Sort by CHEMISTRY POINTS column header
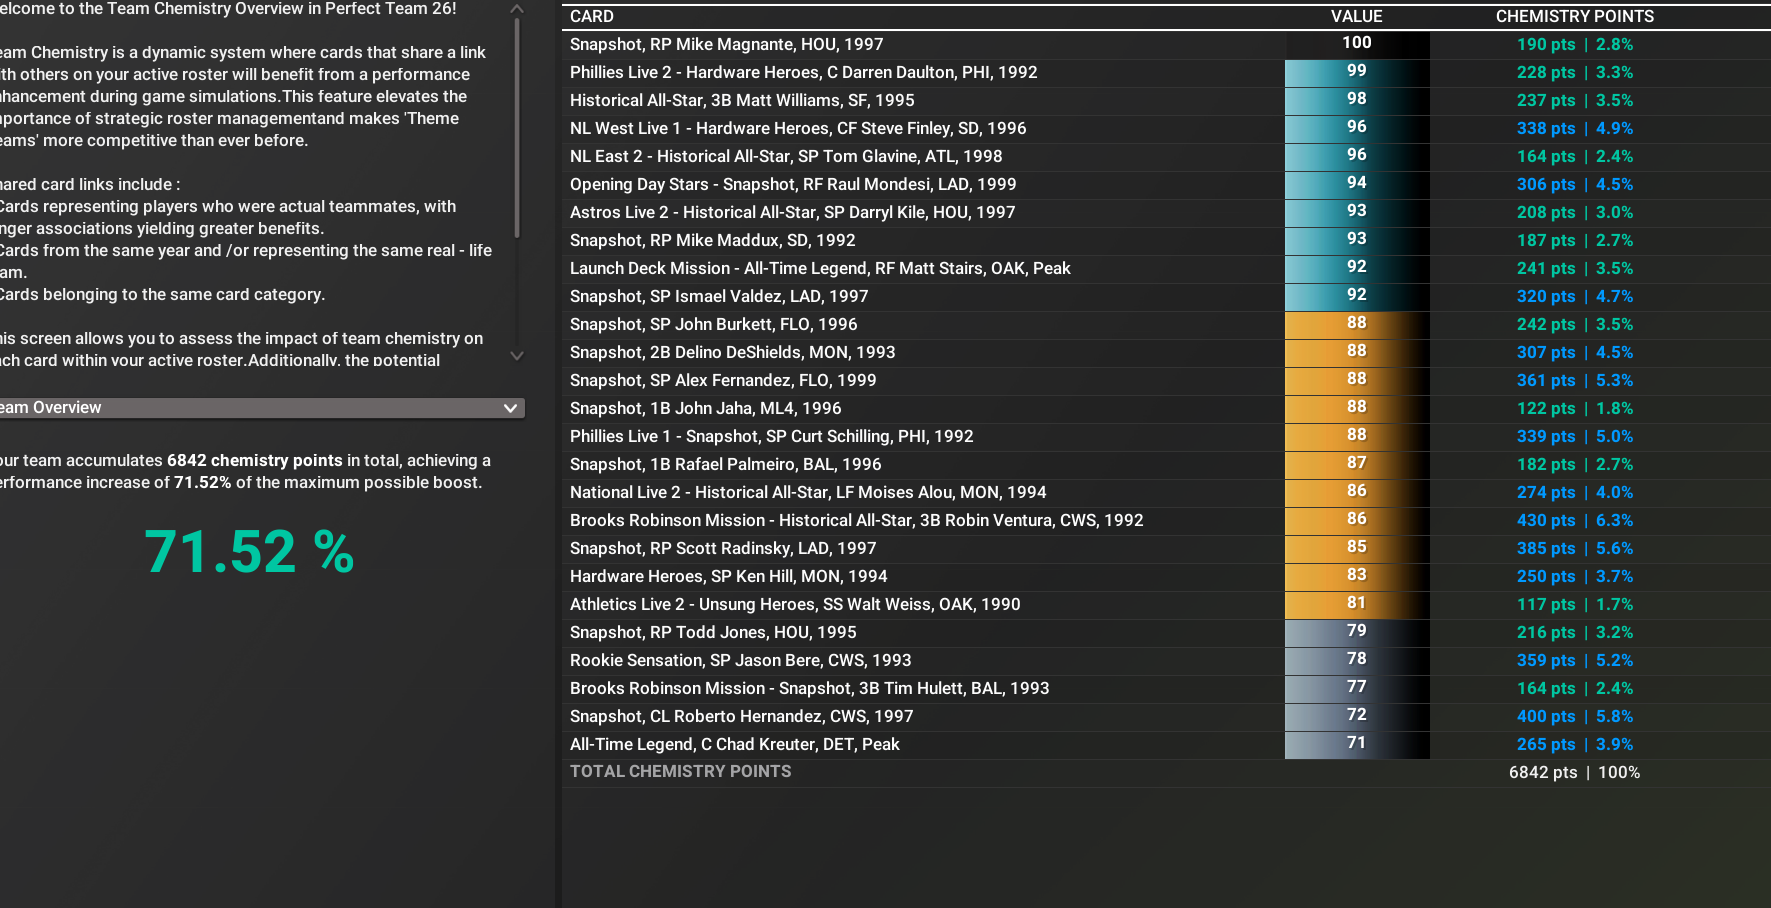This screenshot has width=1771, height=908. tap(1574, 16)
